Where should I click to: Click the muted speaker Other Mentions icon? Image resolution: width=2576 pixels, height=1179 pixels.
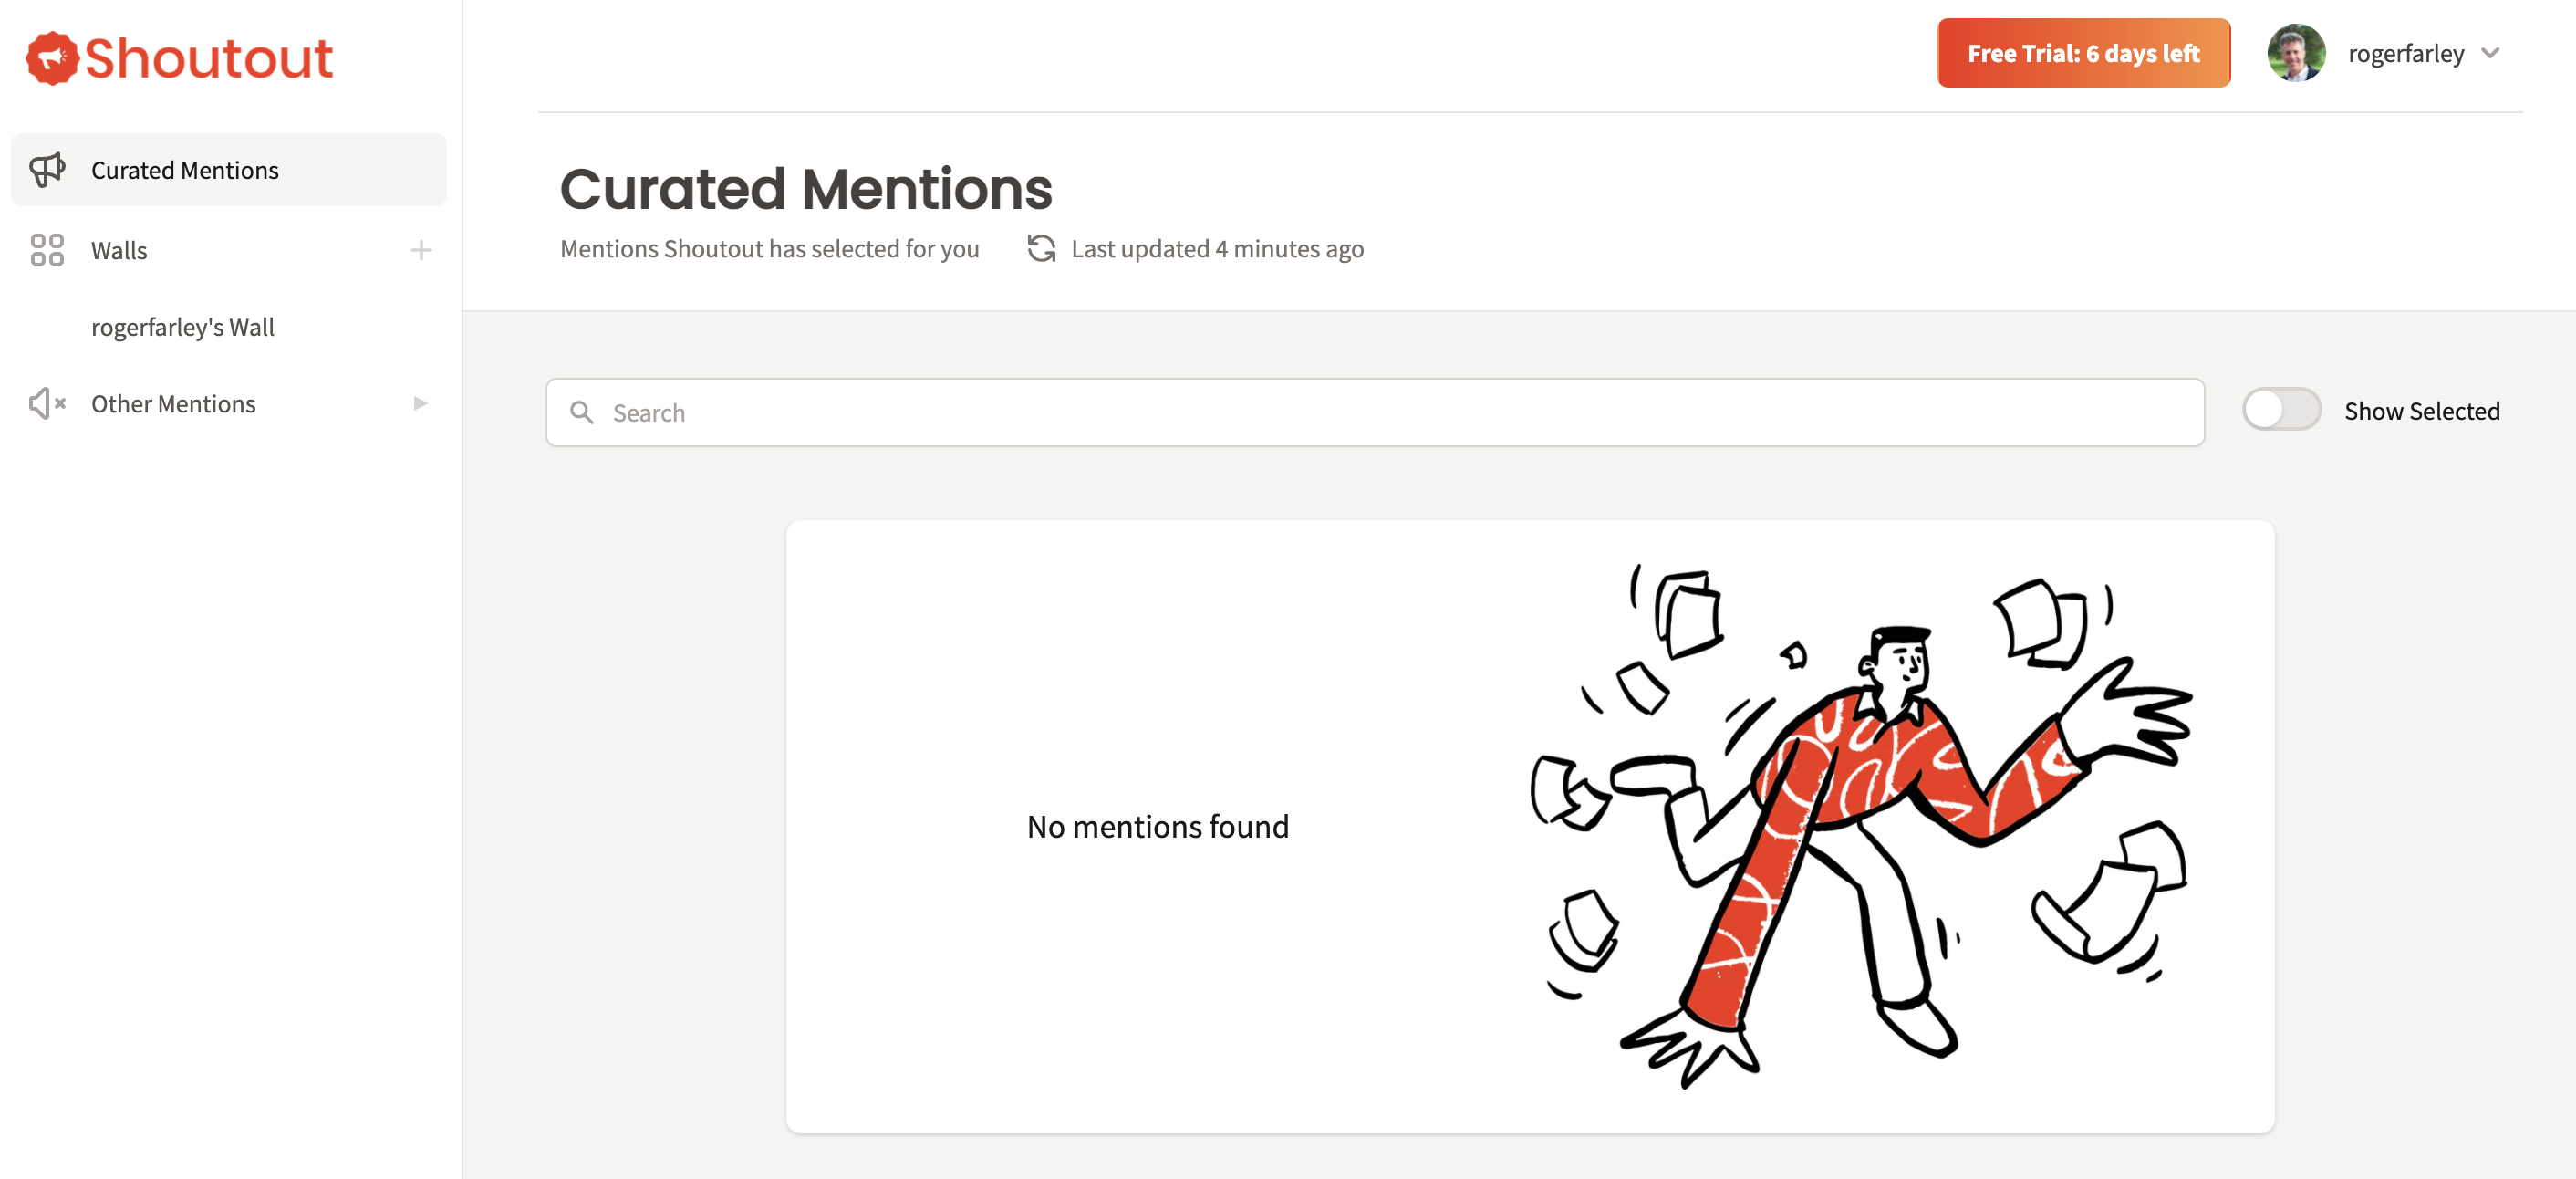[x=47, y=404]
